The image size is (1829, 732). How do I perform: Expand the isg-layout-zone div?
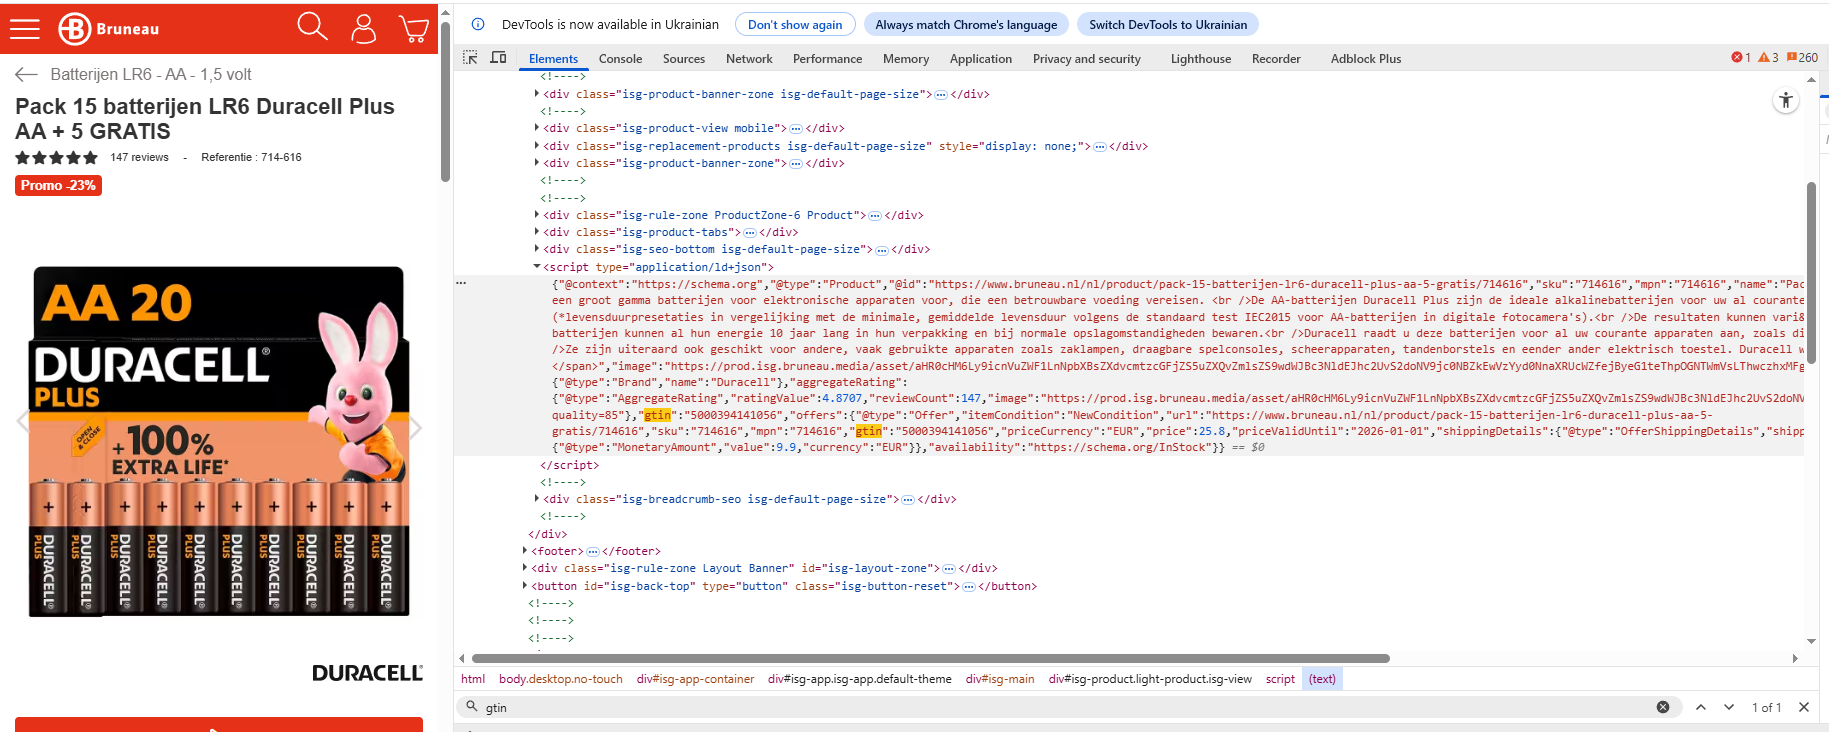pos(525,568)
